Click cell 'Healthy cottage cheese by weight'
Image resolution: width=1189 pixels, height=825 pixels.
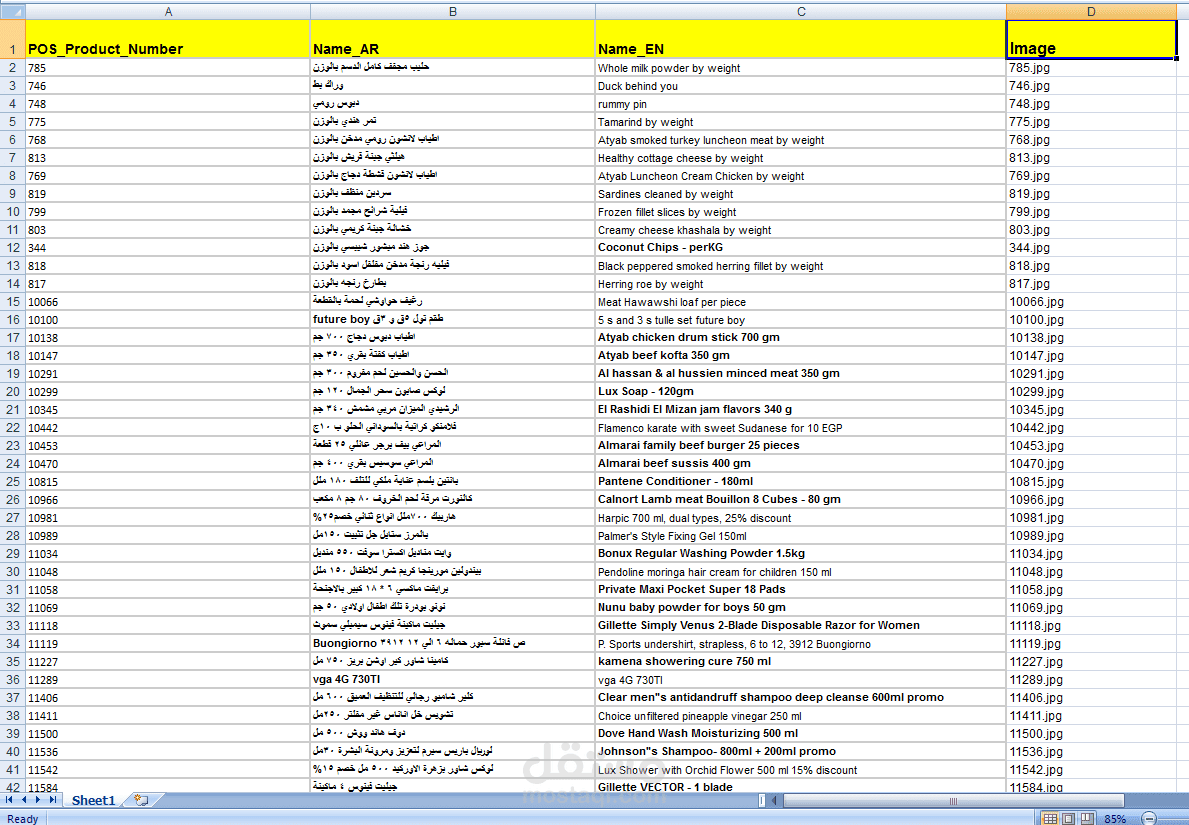click(x=801, y=158)
